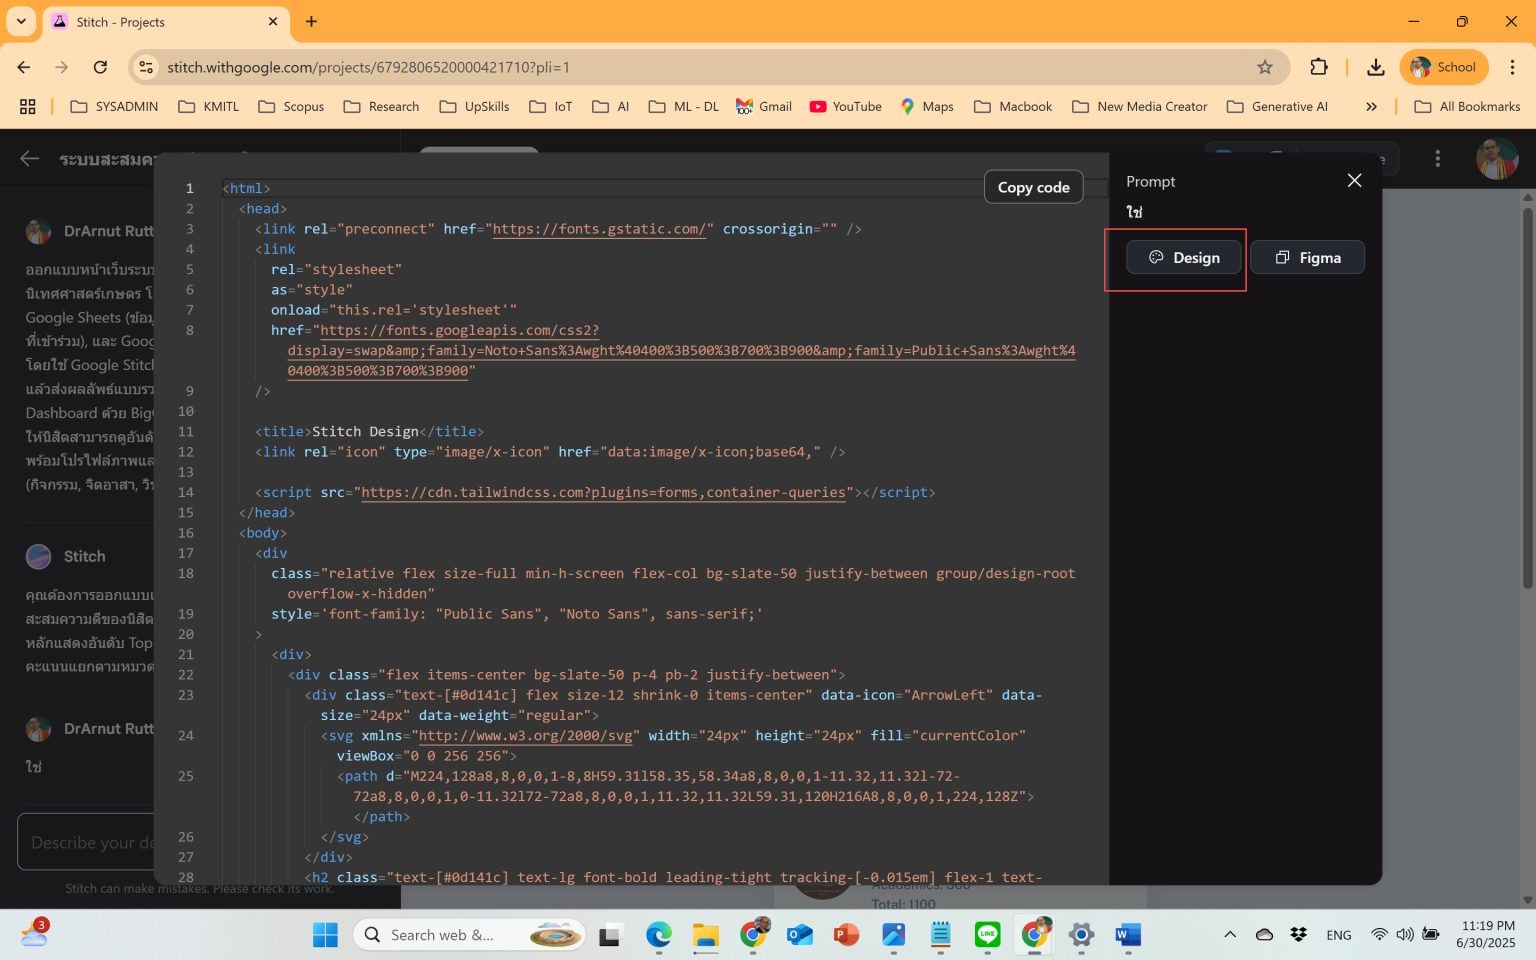Open LINE app from the taskbar
The image size is (1536, 960).
coord(987,935)
